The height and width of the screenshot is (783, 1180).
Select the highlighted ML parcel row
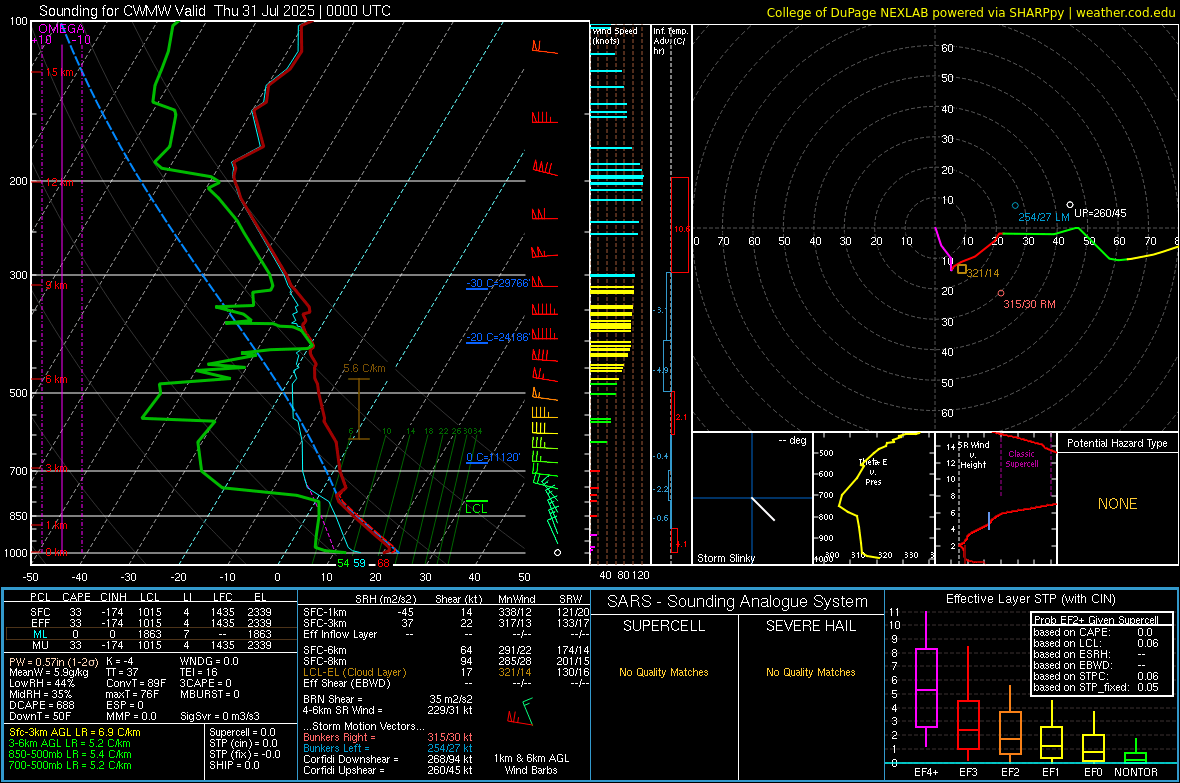click(150, 634)
